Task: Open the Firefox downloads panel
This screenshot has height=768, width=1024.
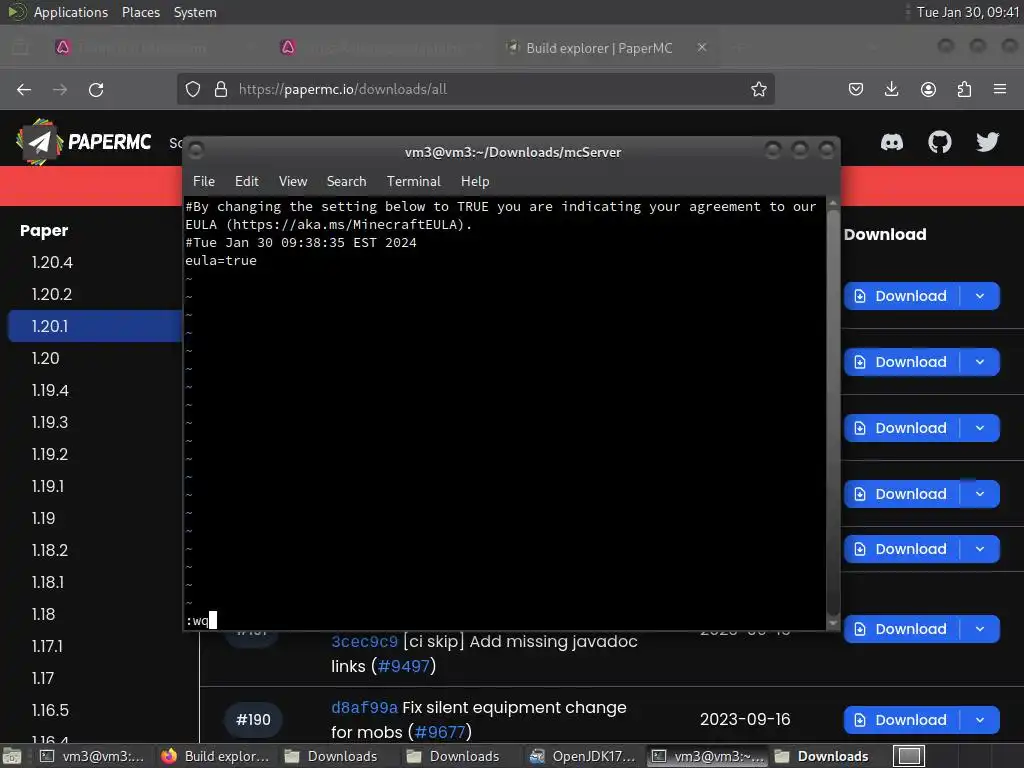Action: 891,89
